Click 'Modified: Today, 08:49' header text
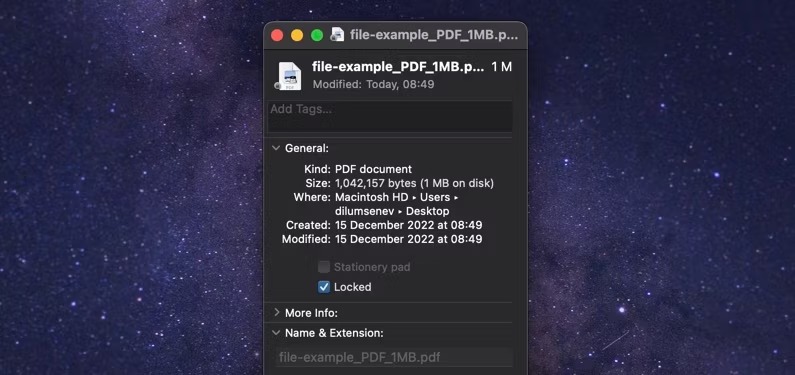This screenshot has width=795, height=375. point(374,85)
